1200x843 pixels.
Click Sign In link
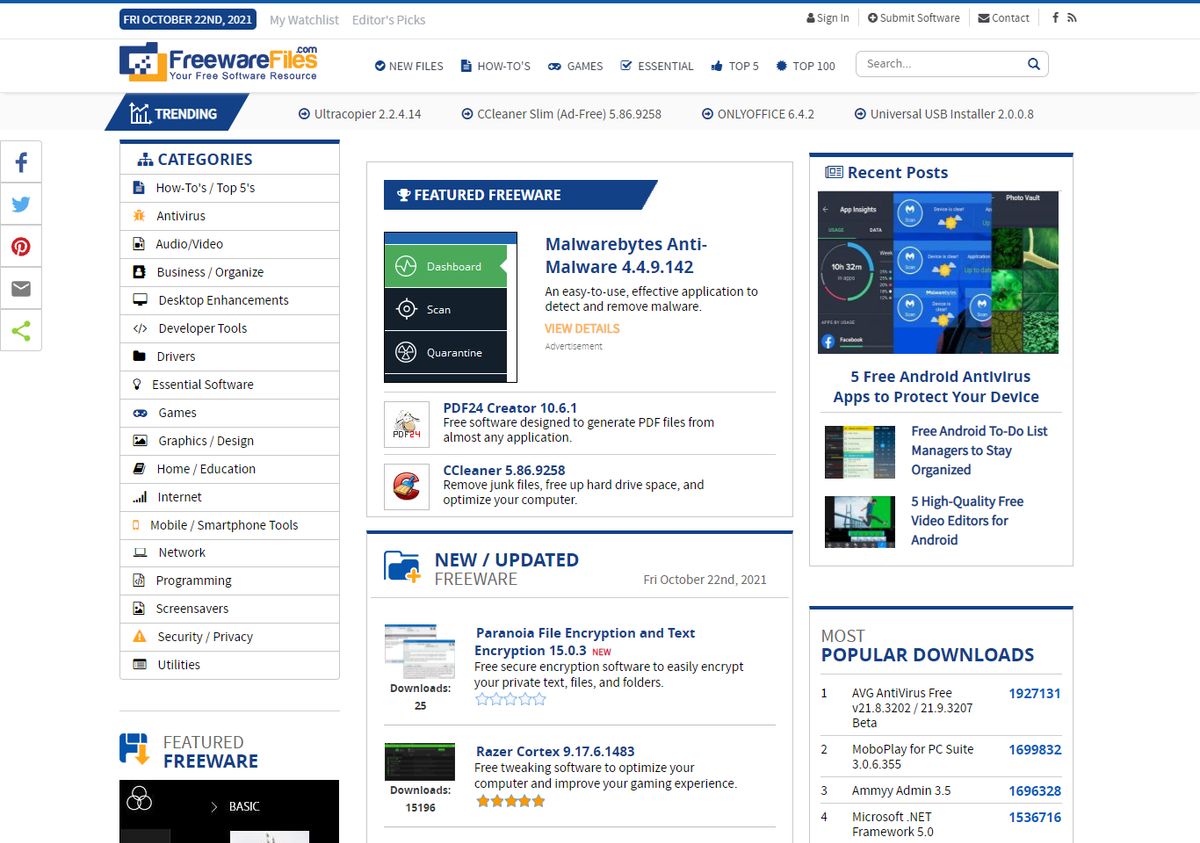(x=828, y=18)
